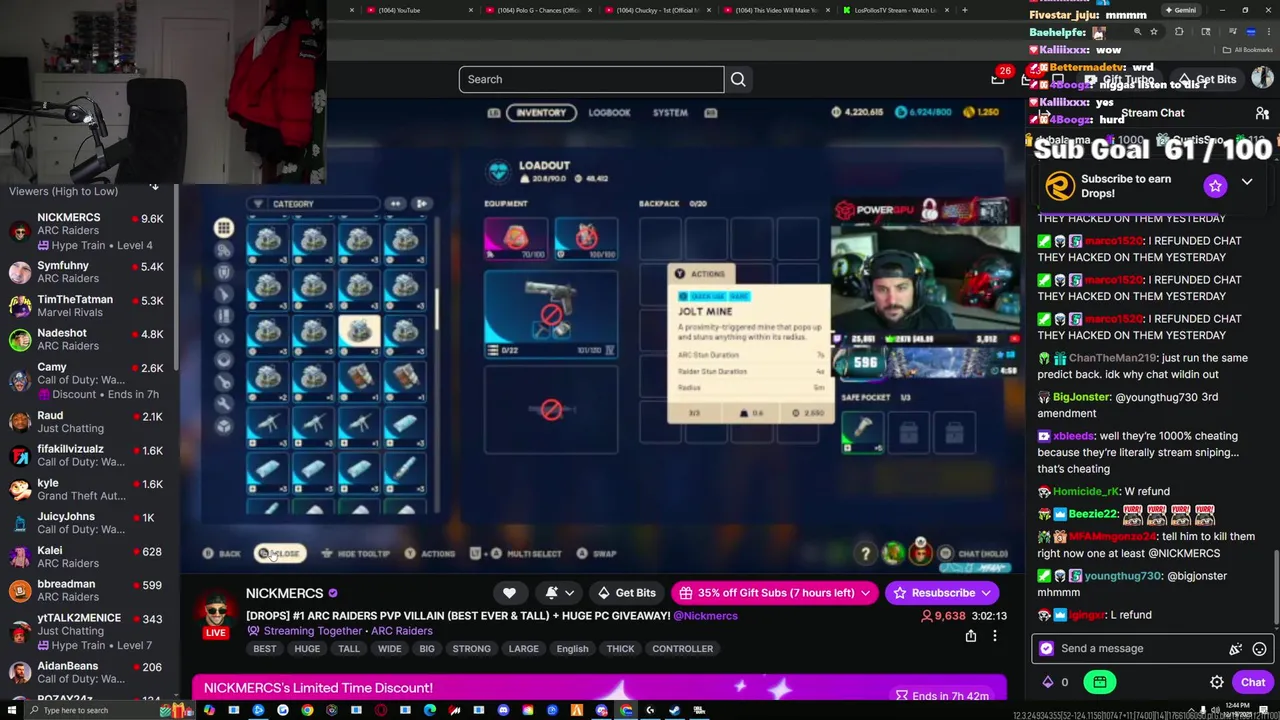Open notification bell dropdown for channel
Image resolution: width=1280 pixels, height=720 pixels.
[558, 593]
